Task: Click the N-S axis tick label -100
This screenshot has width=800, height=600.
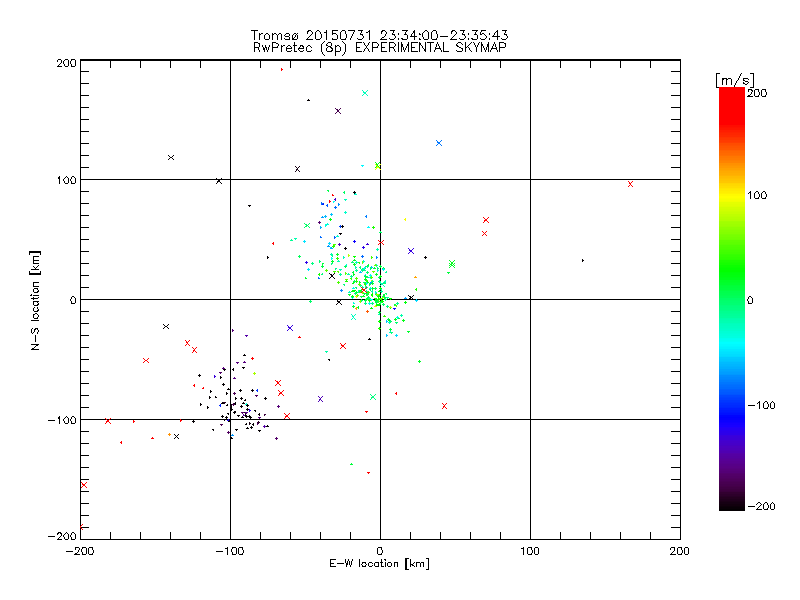Action: coord(62,420)
